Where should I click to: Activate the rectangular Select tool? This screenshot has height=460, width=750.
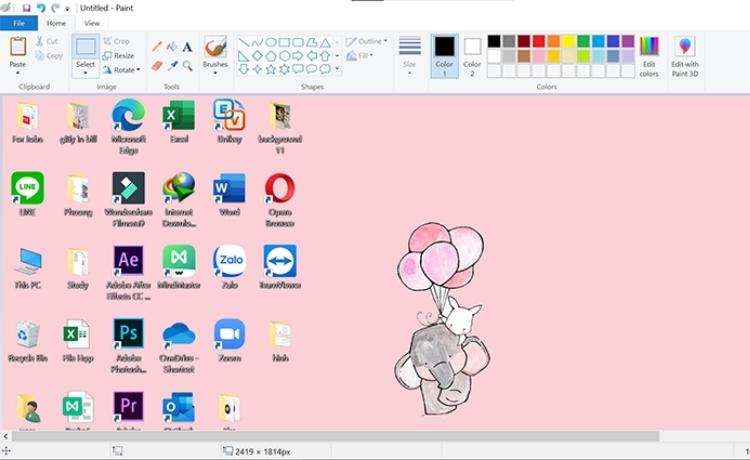coord(86,47)
